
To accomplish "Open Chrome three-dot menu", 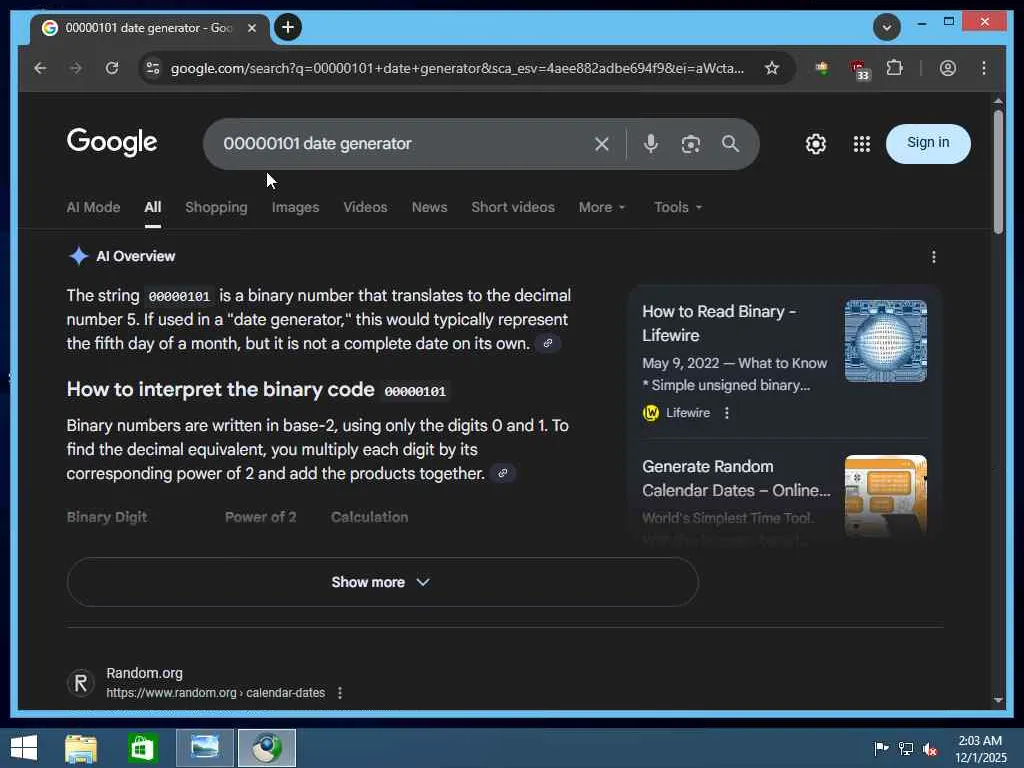I will click(984, 68).
